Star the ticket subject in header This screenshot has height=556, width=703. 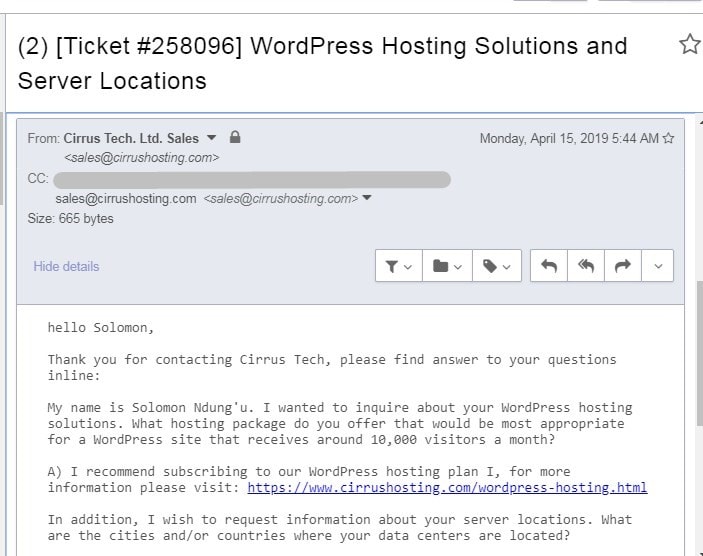pyautogui.click(x=690, y=44)
